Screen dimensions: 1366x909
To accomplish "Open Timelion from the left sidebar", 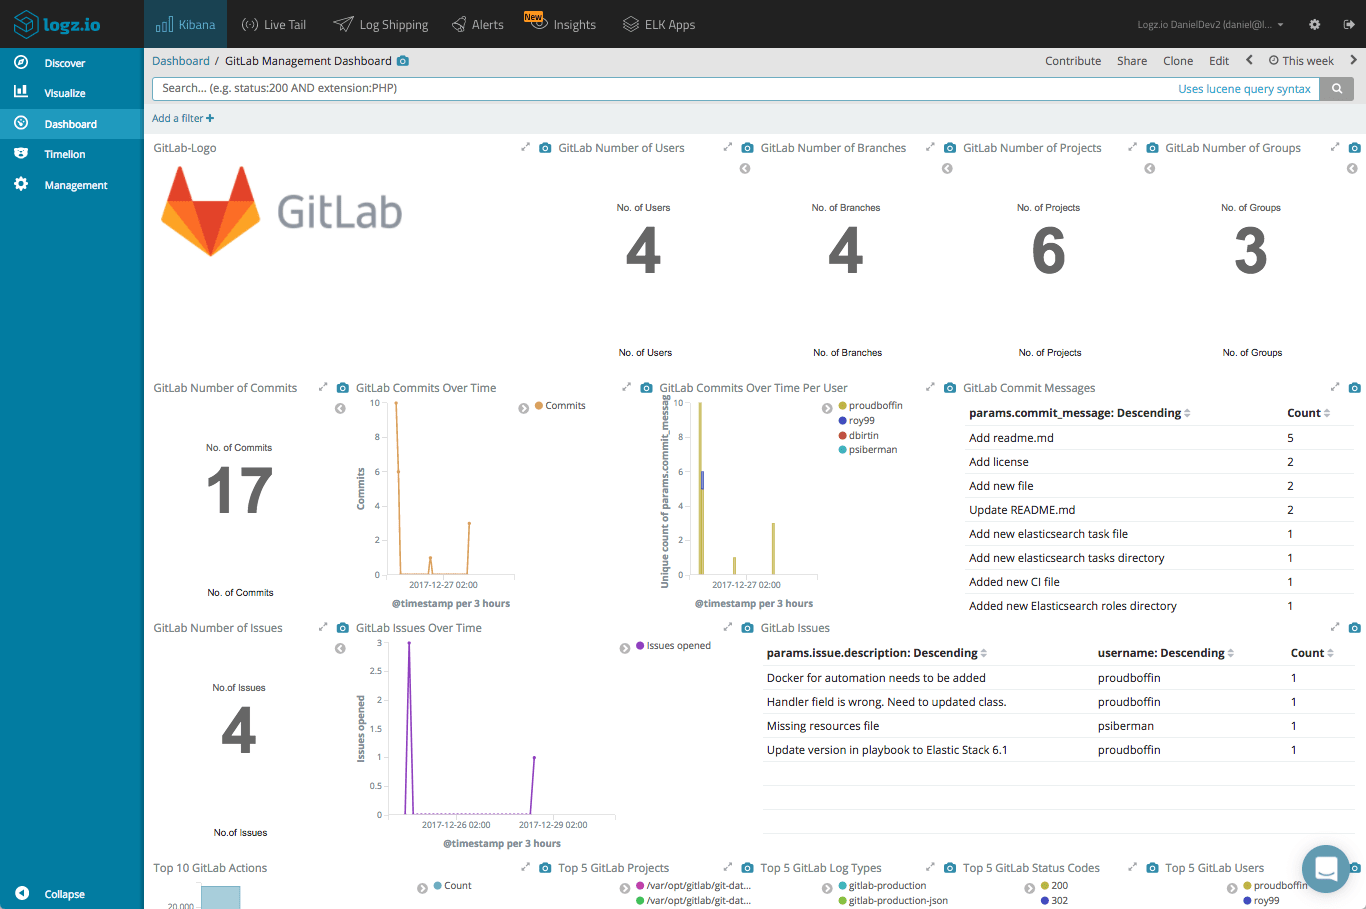I will pos(22,153).
